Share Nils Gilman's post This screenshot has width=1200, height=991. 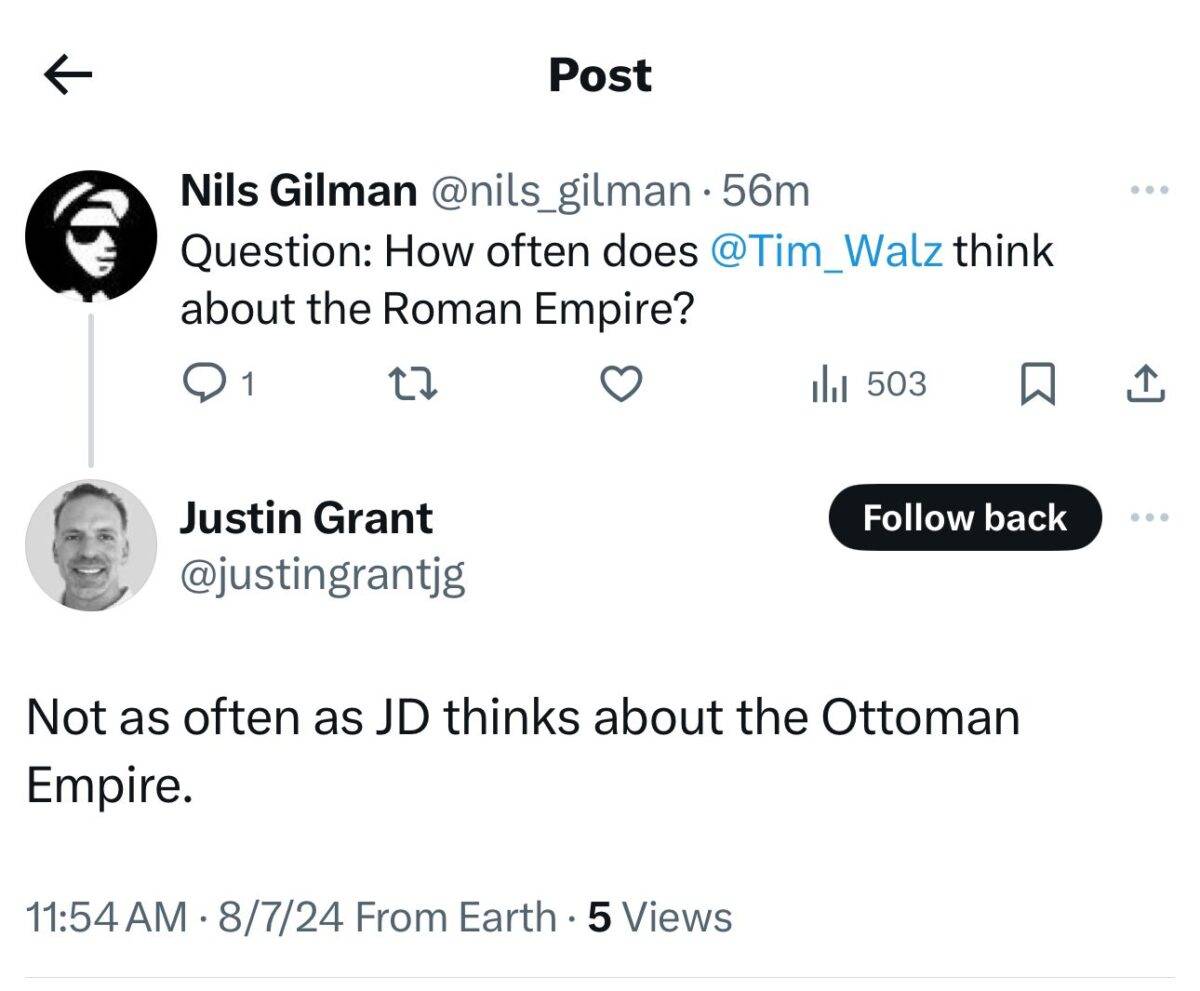(x=1146, y=384)
